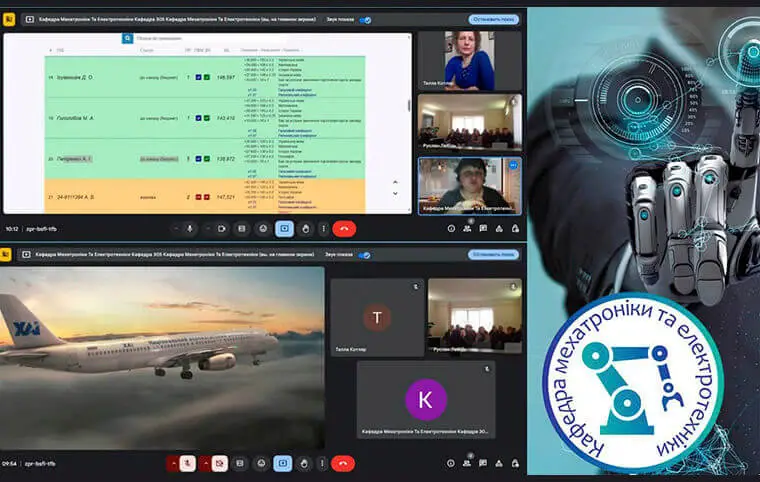This screenshot has width=760, height=482.
Task: Select participant tile with purple K avatar
Action: tap(425, 400)
